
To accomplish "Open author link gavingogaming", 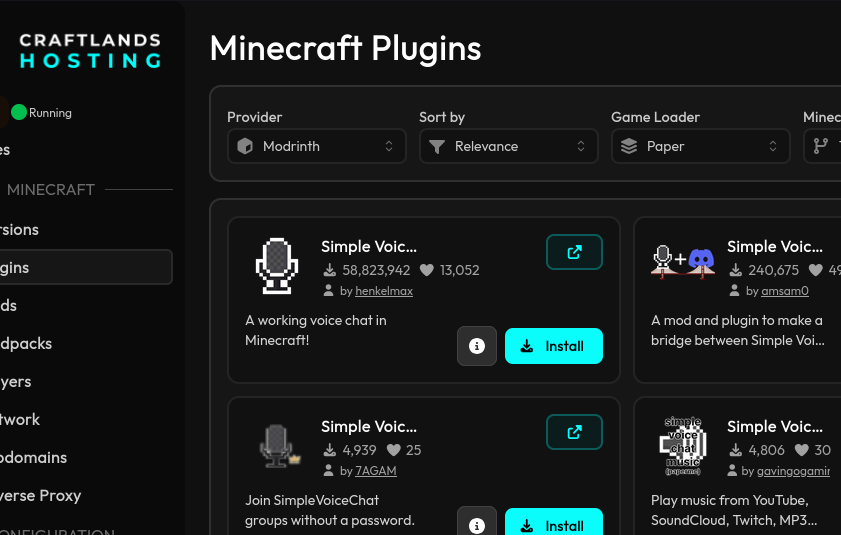I will tap(793, 471).
